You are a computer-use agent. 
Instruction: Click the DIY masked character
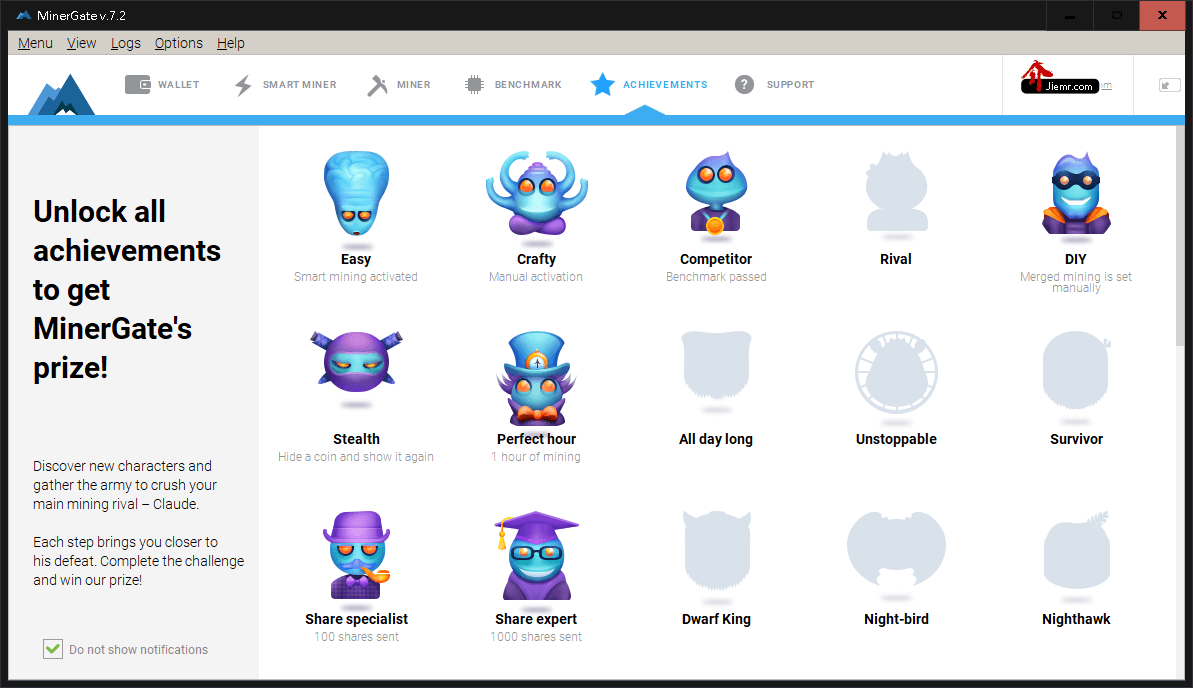pos(1076,193)
